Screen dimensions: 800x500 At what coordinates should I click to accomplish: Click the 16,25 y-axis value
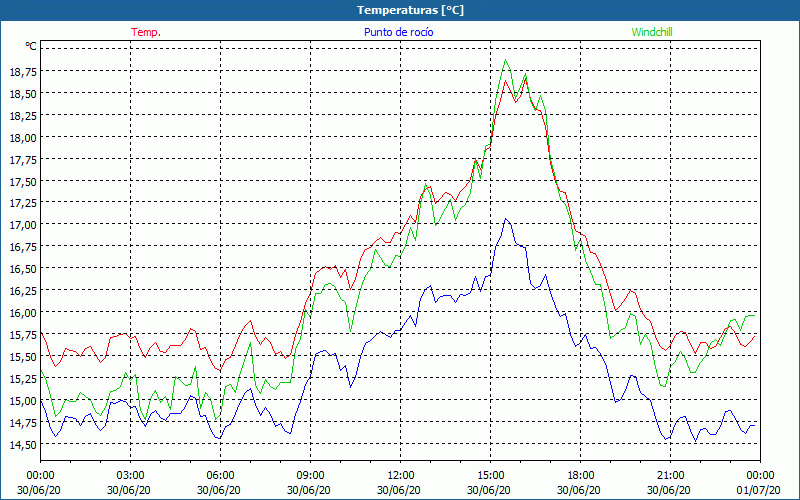(x=23, y=290)
